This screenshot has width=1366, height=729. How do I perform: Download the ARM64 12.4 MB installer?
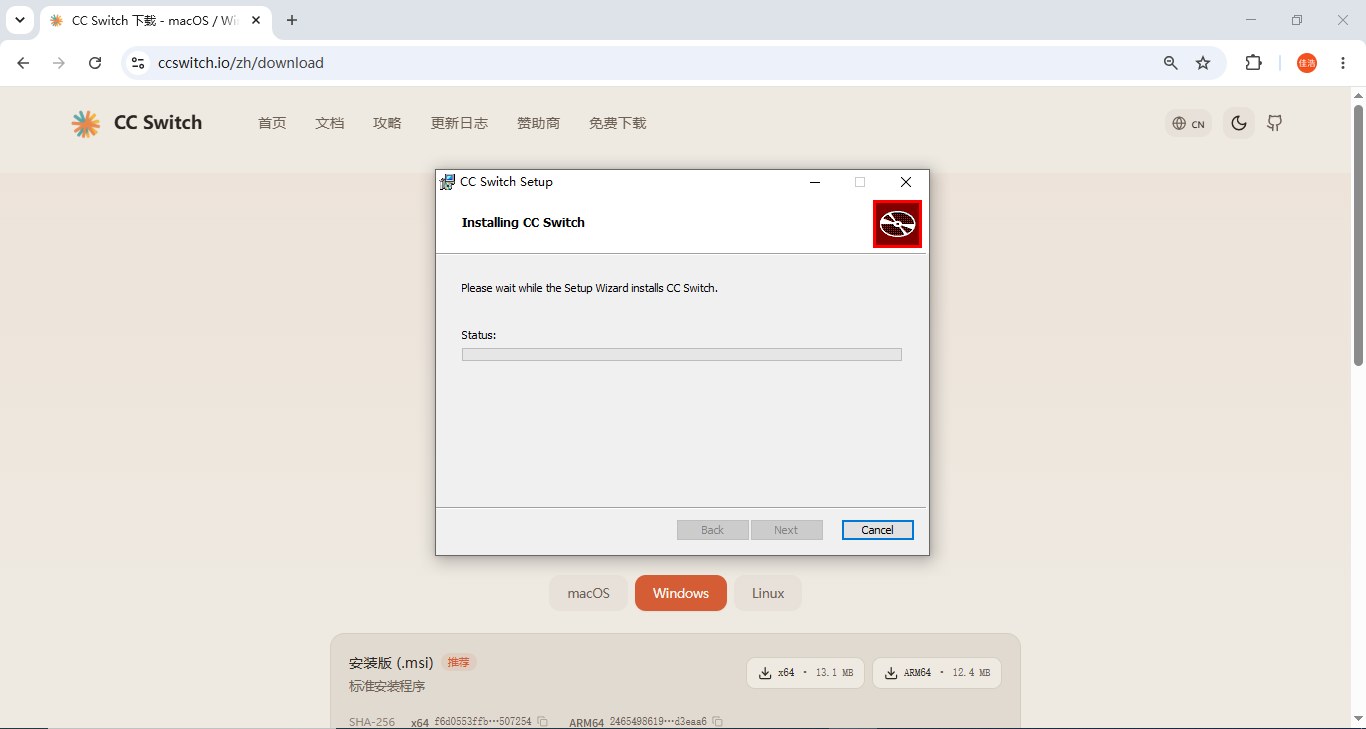[x=937, y=673]
